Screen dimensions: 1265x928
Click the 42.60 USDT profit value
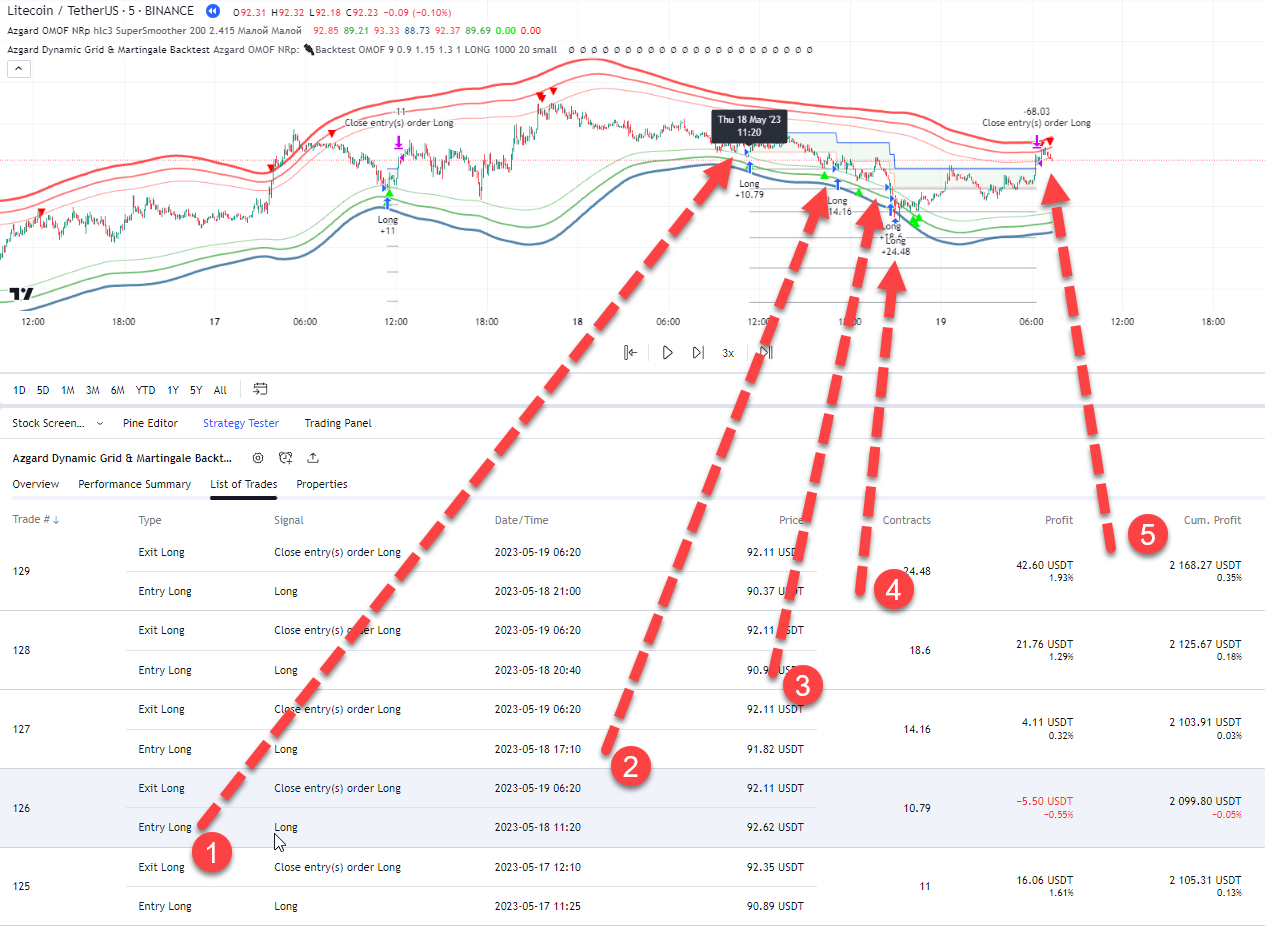coord(1045,565)
